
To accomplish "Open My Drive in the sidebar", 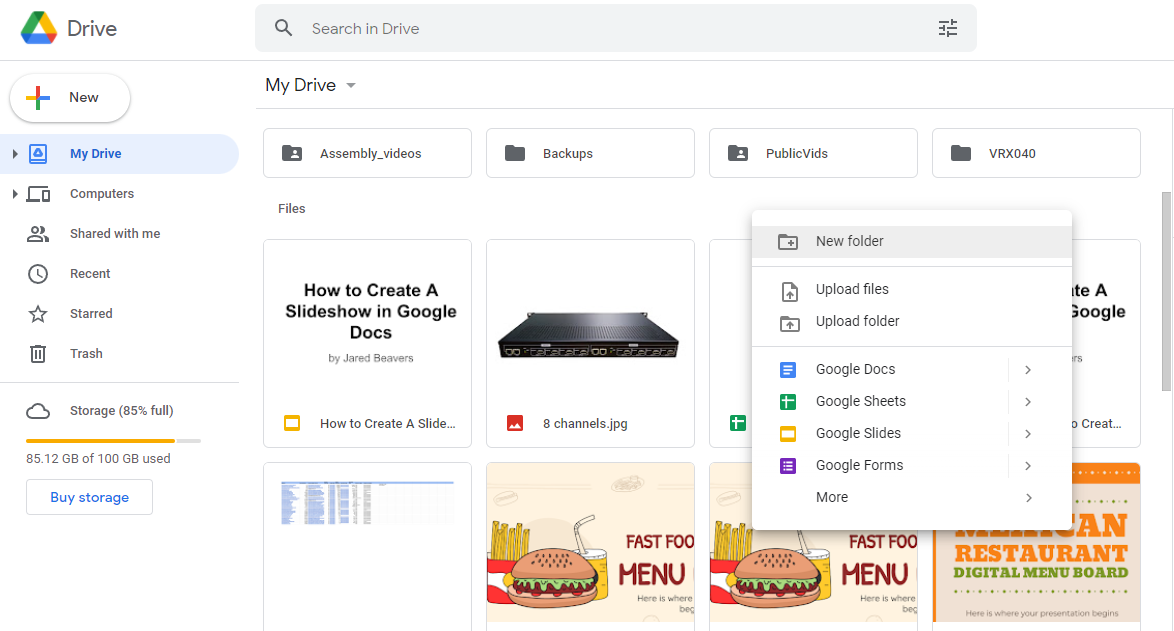I will tap(120, 153).
